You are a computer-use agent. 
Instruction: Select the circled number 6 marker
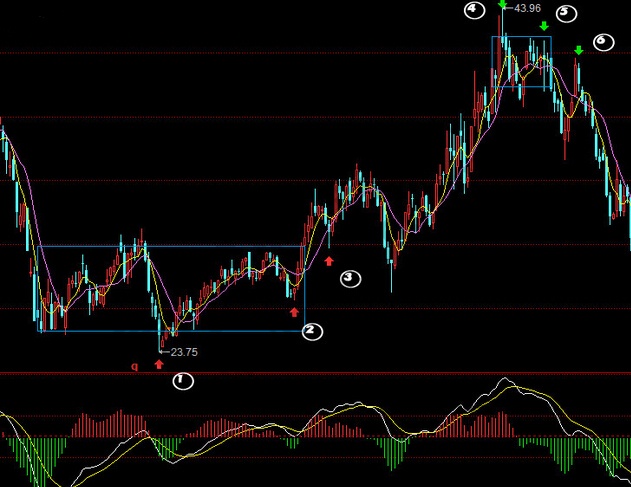coord(602,41)
